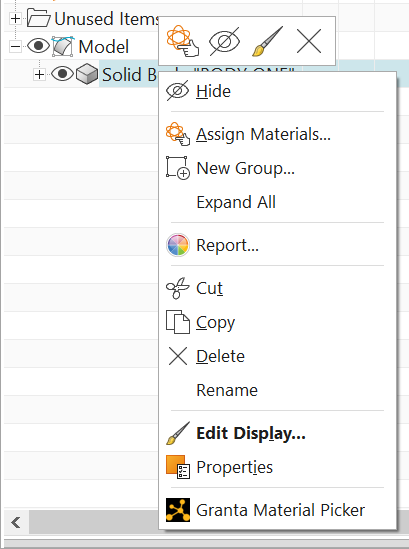
Task: Click Properties checklist icon in menu
Action: [x=178, y=467]
